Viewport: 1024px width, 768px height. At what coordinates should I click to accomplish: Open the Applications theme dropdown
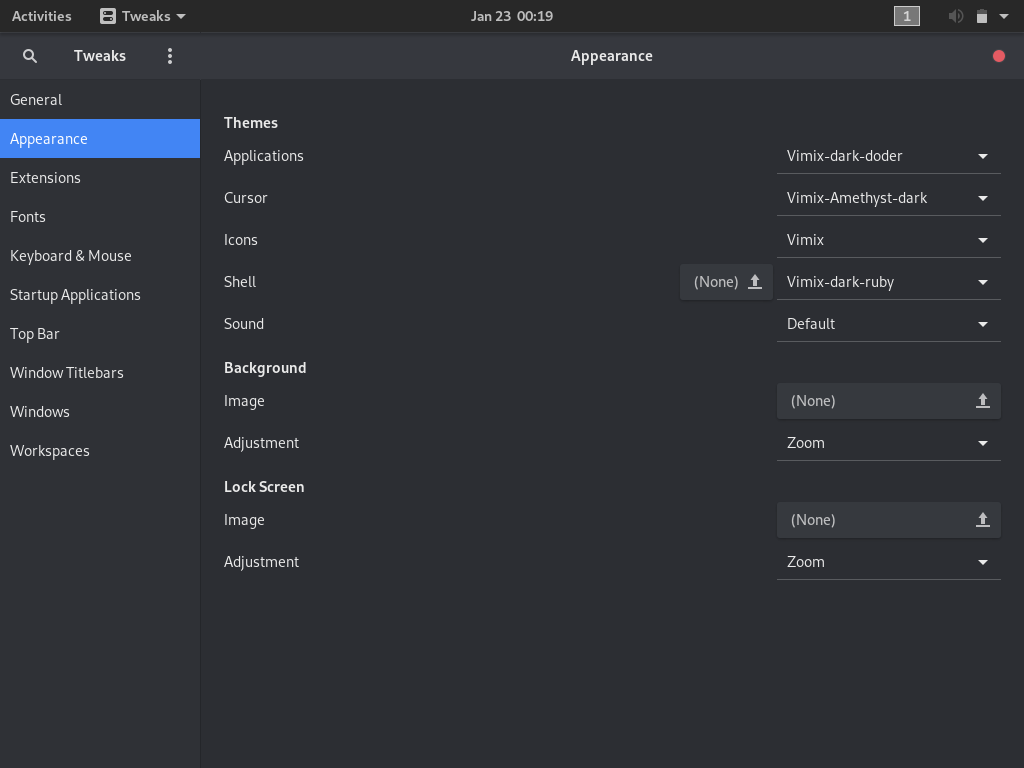888,156
